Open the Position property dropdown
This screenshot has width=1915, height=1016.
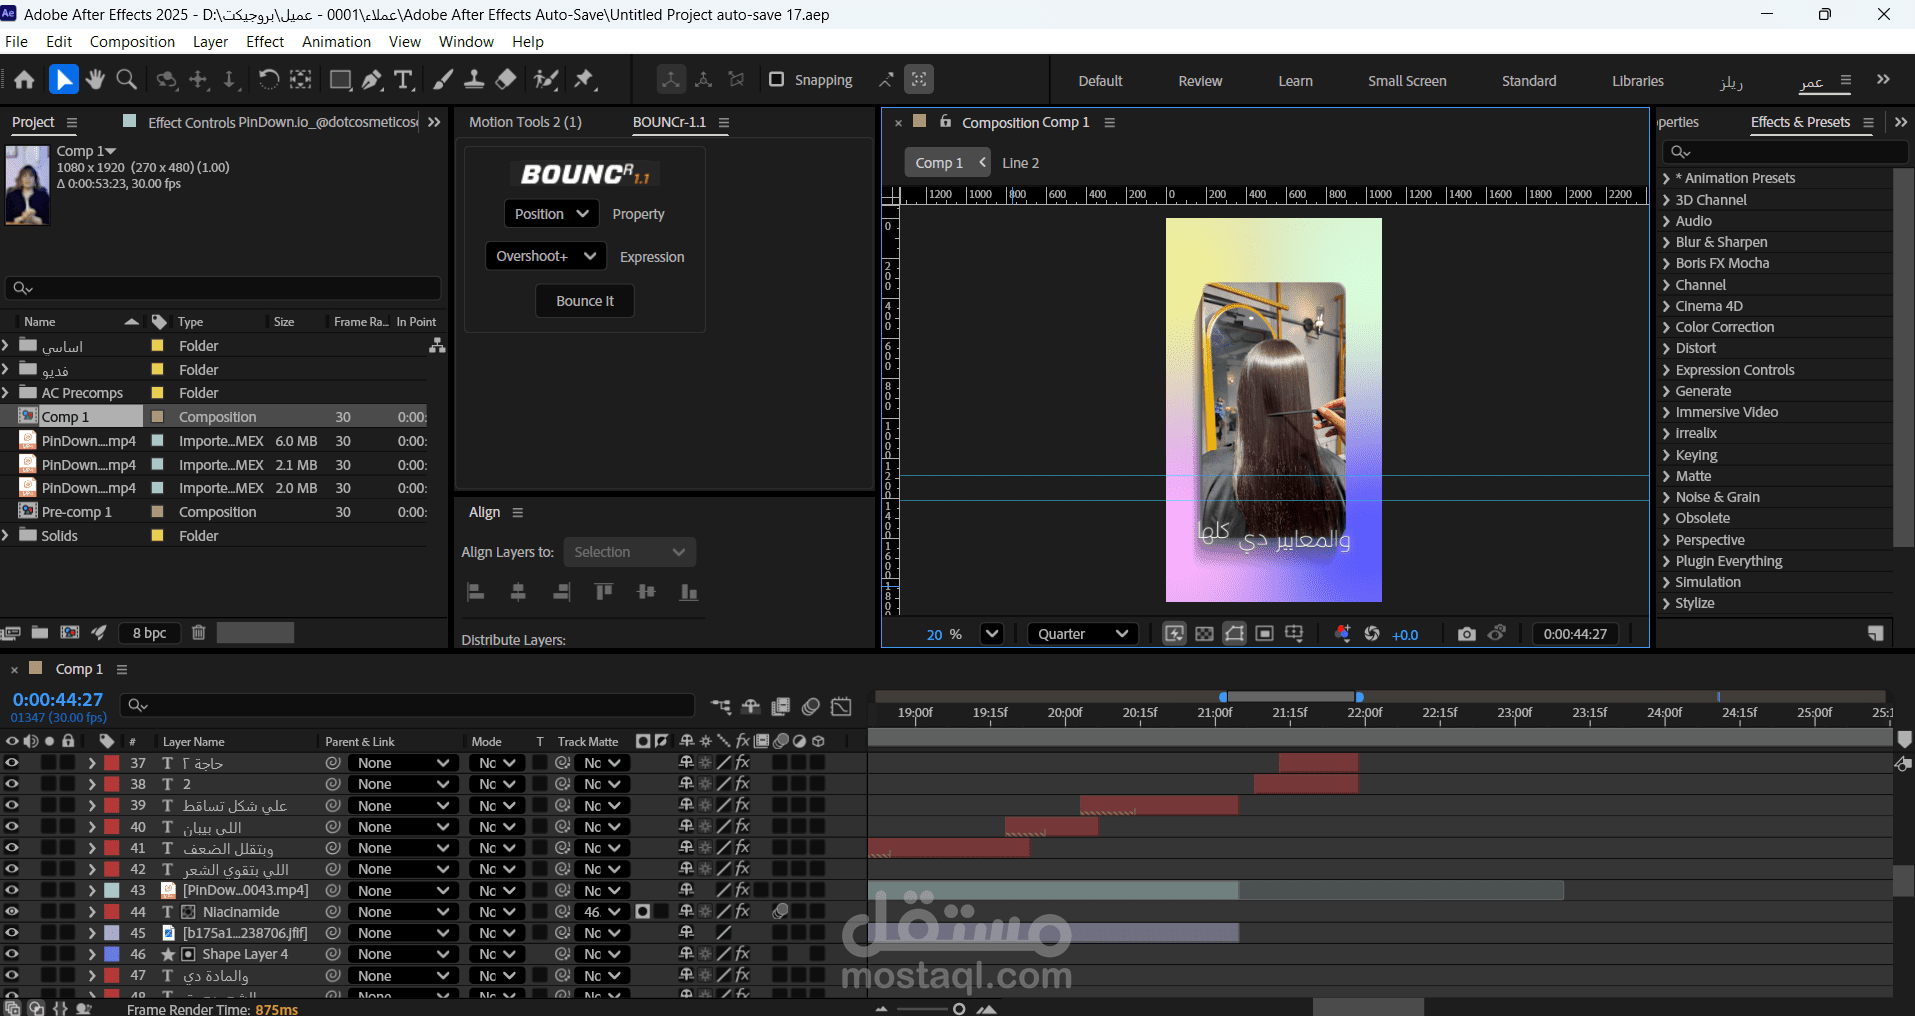tap(551, 214)
